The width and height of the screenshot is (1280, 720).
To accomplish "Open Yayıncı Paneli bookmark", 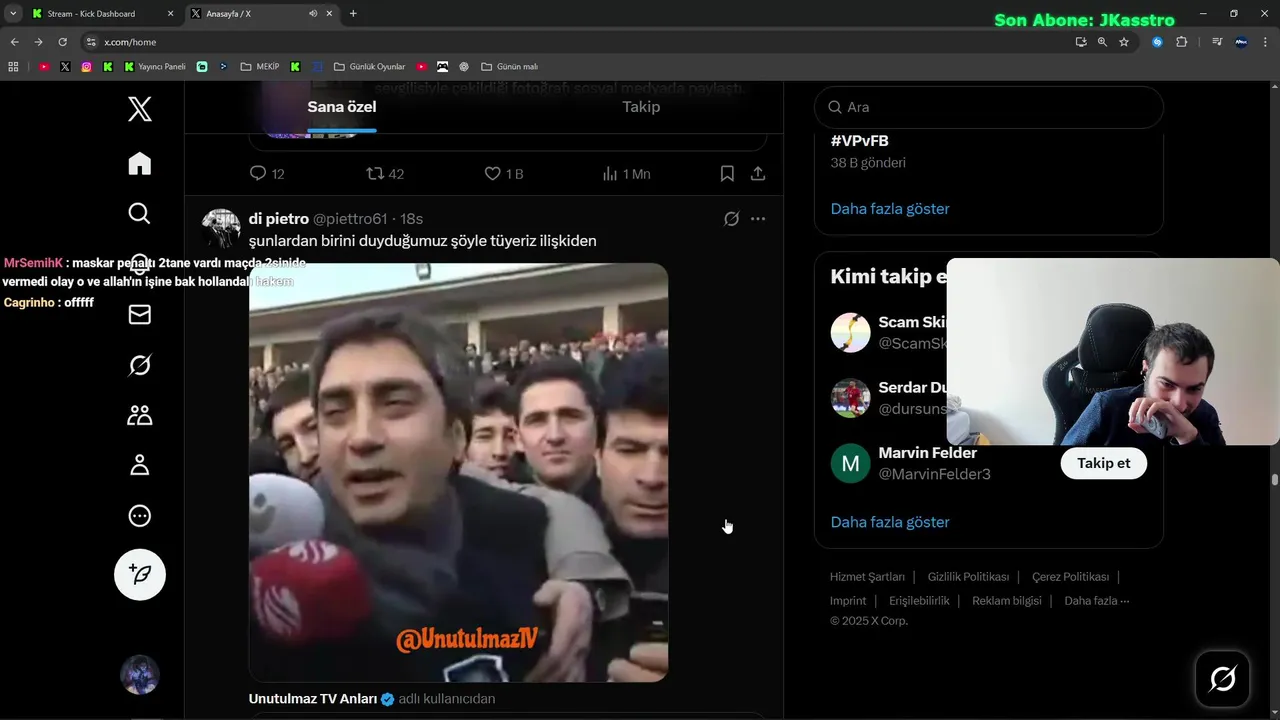I will tap(155, 67).
